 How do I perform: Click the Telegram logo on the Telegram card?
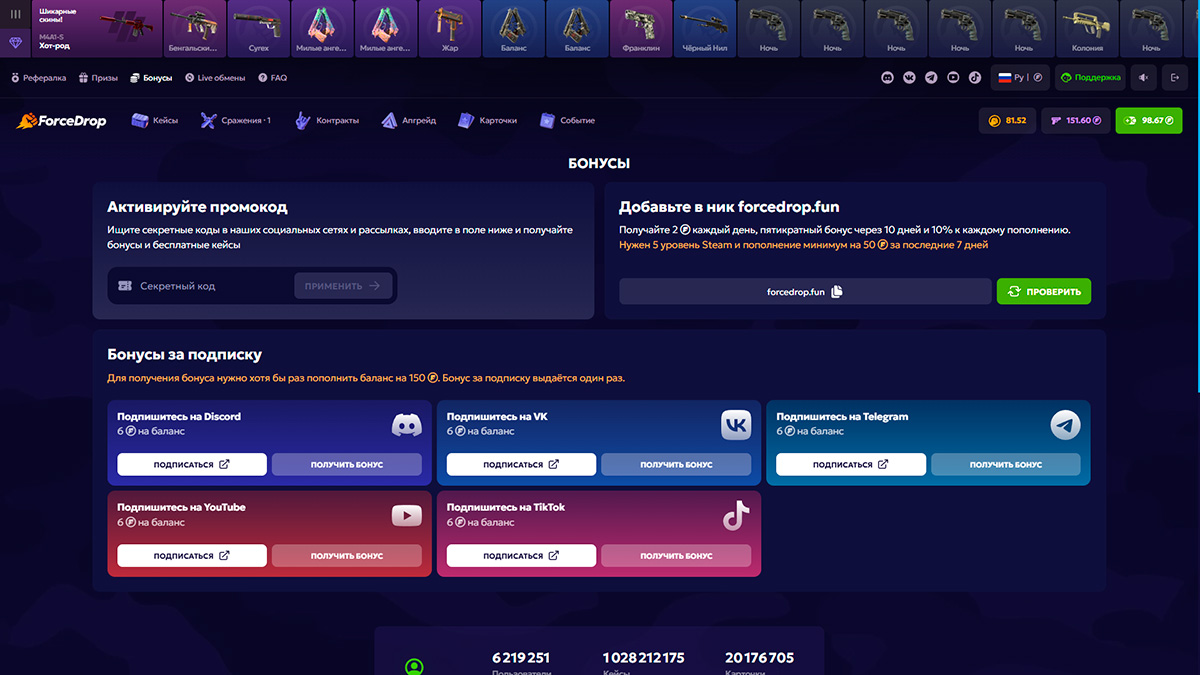[x=1066, y=426]
